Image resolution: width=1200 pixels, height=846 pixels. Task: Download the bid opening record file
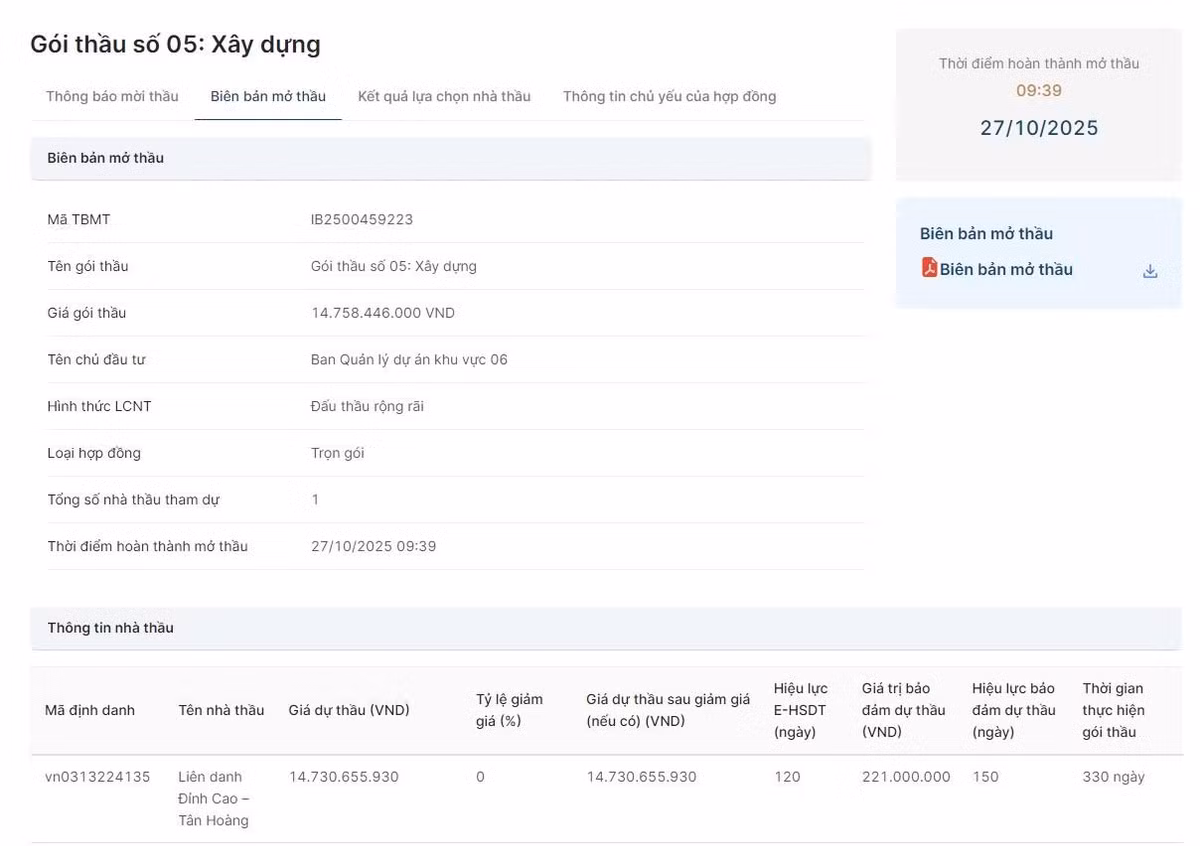tap(1150, 271)
